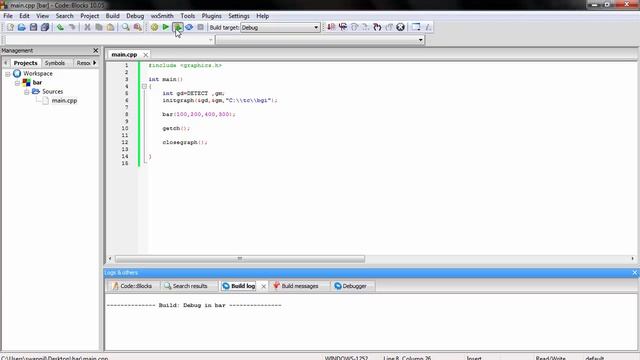Click the Cut scissors icon
Viewport: 640px width, 360px height.
pyautogui.click(x=87, y=27)
